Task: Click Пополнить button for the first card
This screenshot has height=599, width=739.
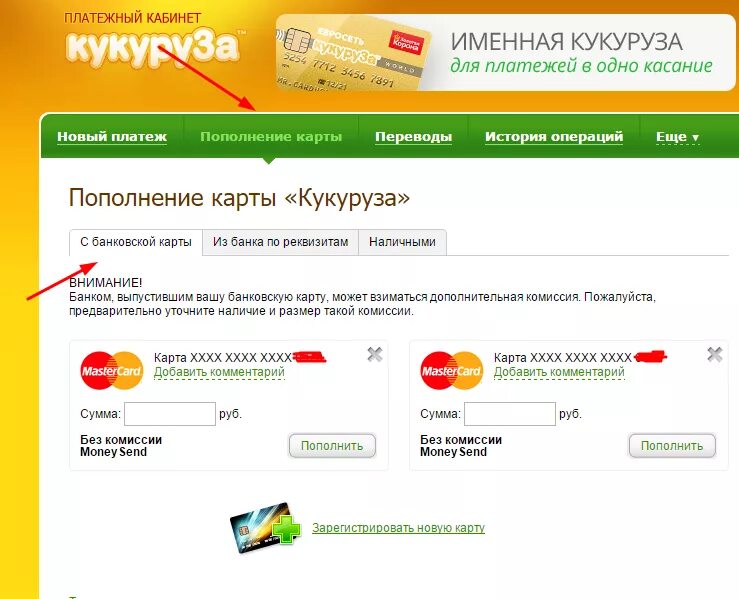Action: tap(332, 446)
